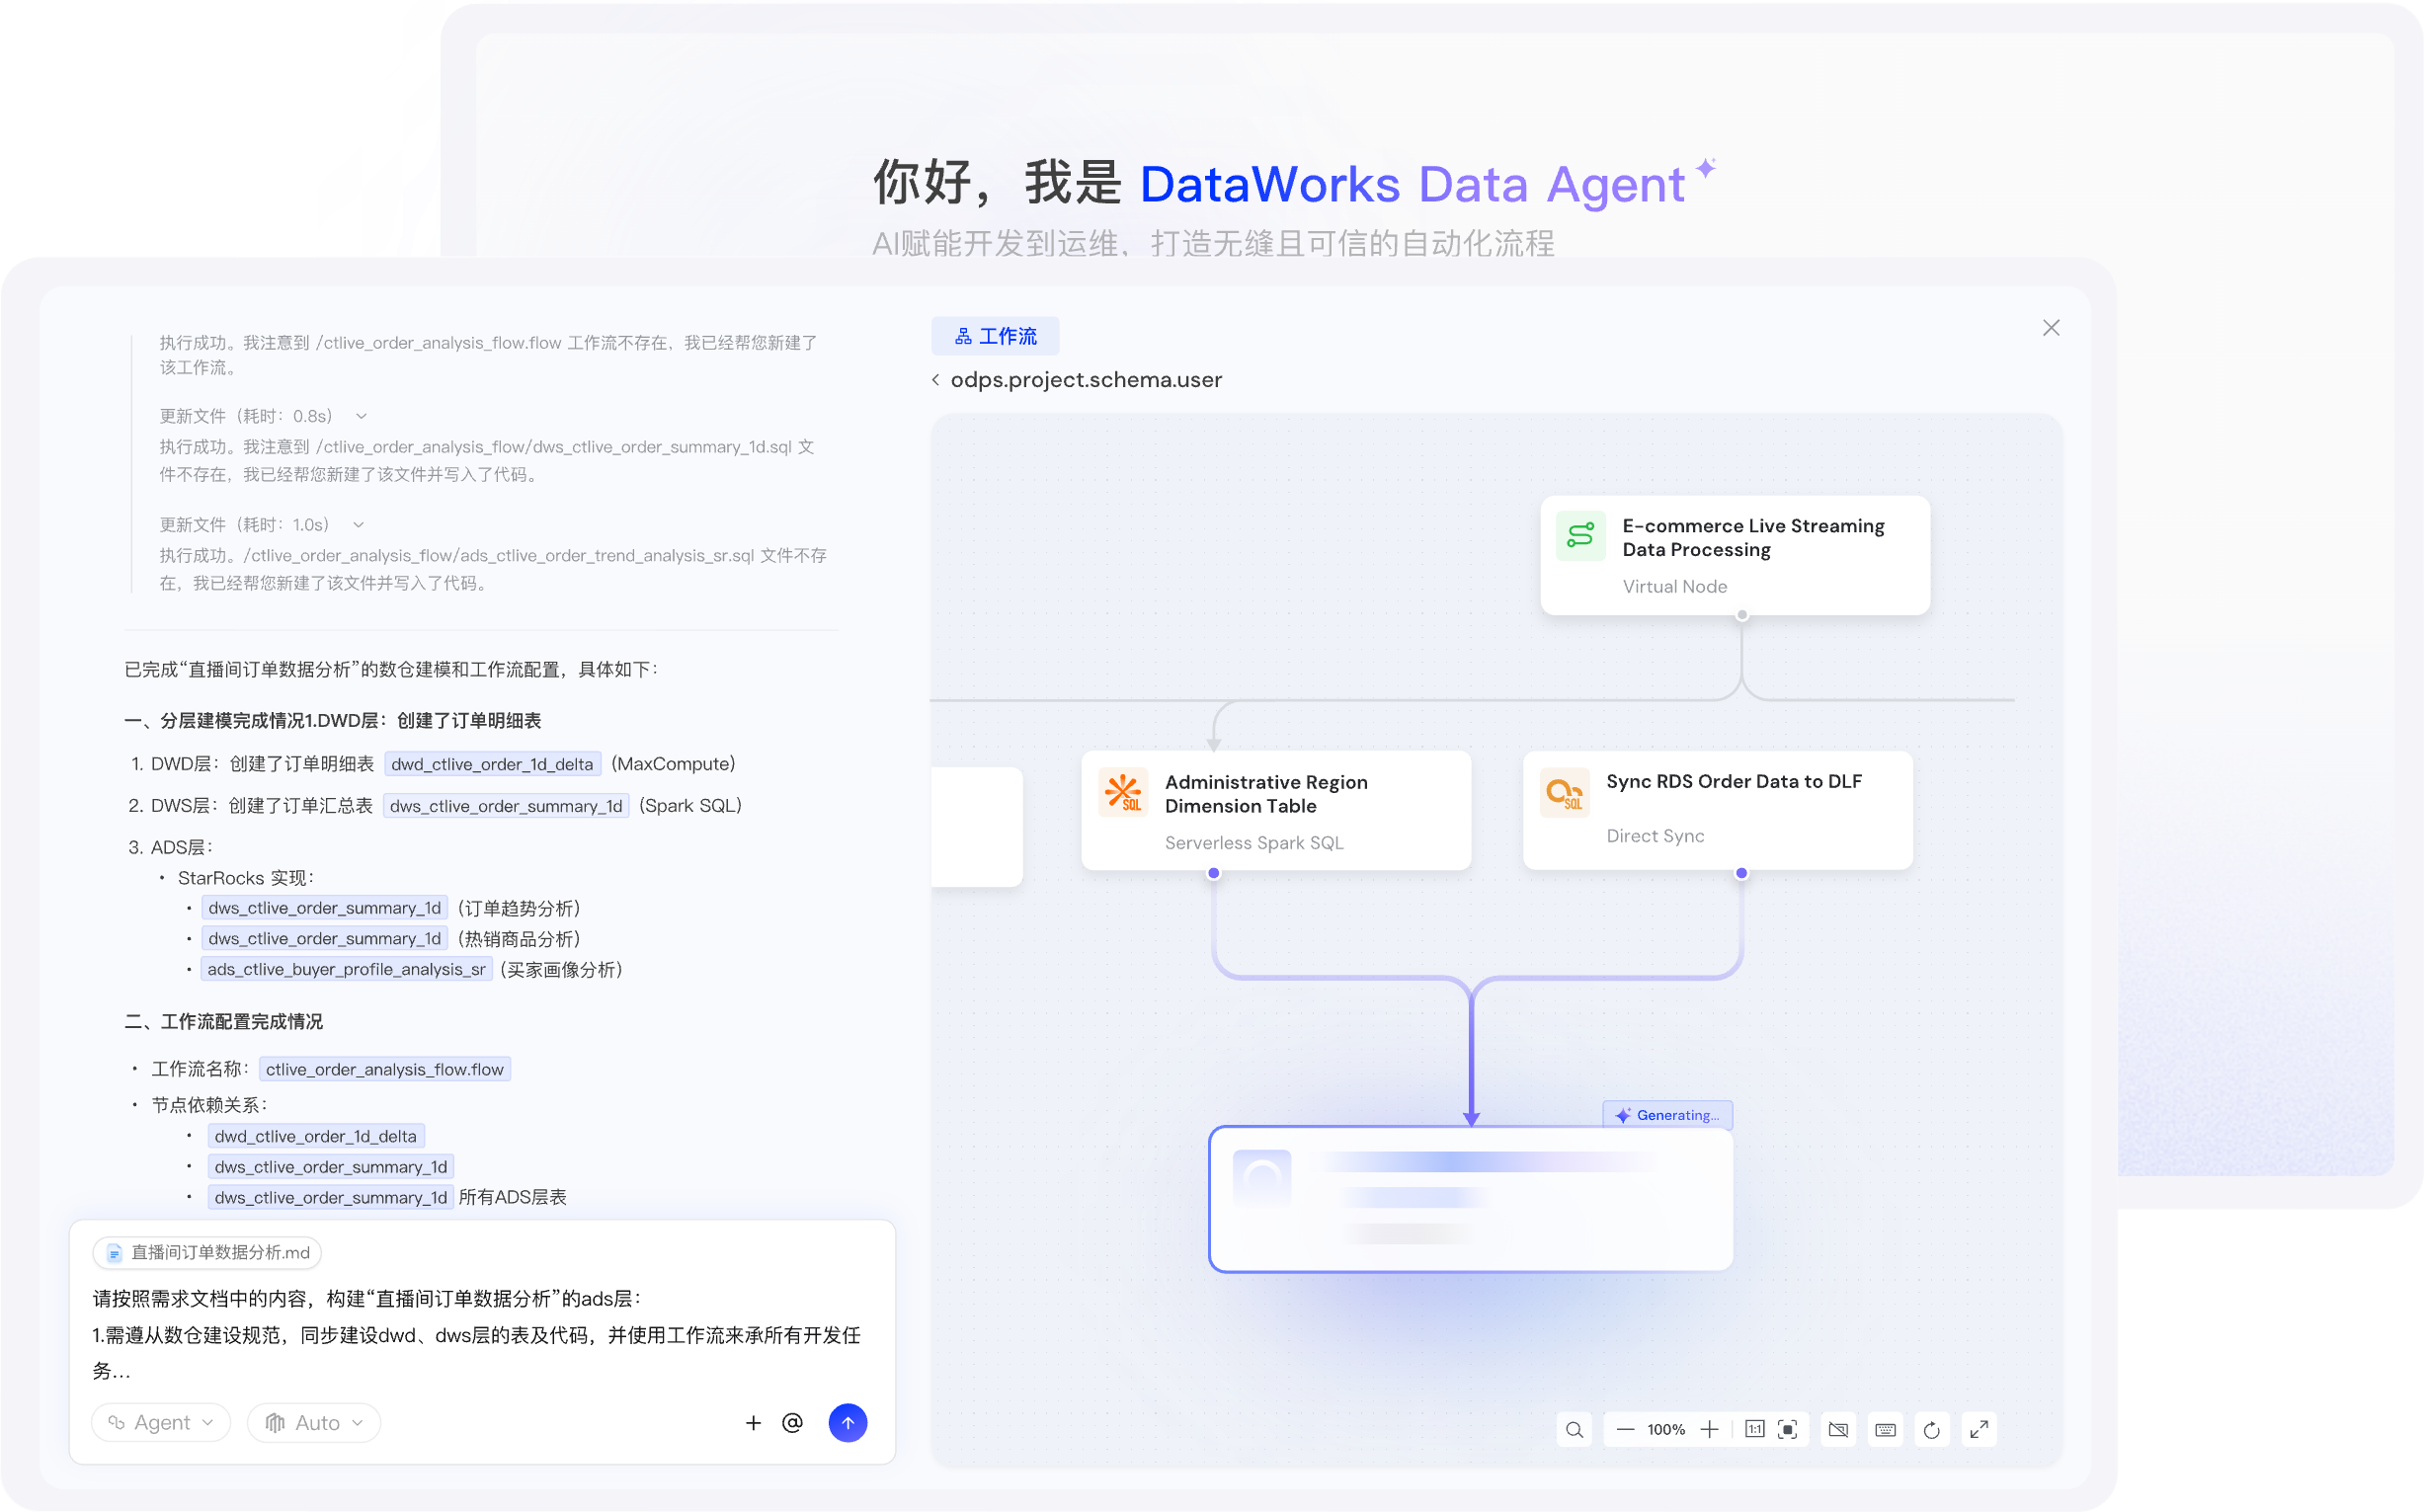The width and height of the screenshot is (2424, 1512).
Task: Select the 工作流 tab
Action: pyautogui.click(x=995, y=336)
